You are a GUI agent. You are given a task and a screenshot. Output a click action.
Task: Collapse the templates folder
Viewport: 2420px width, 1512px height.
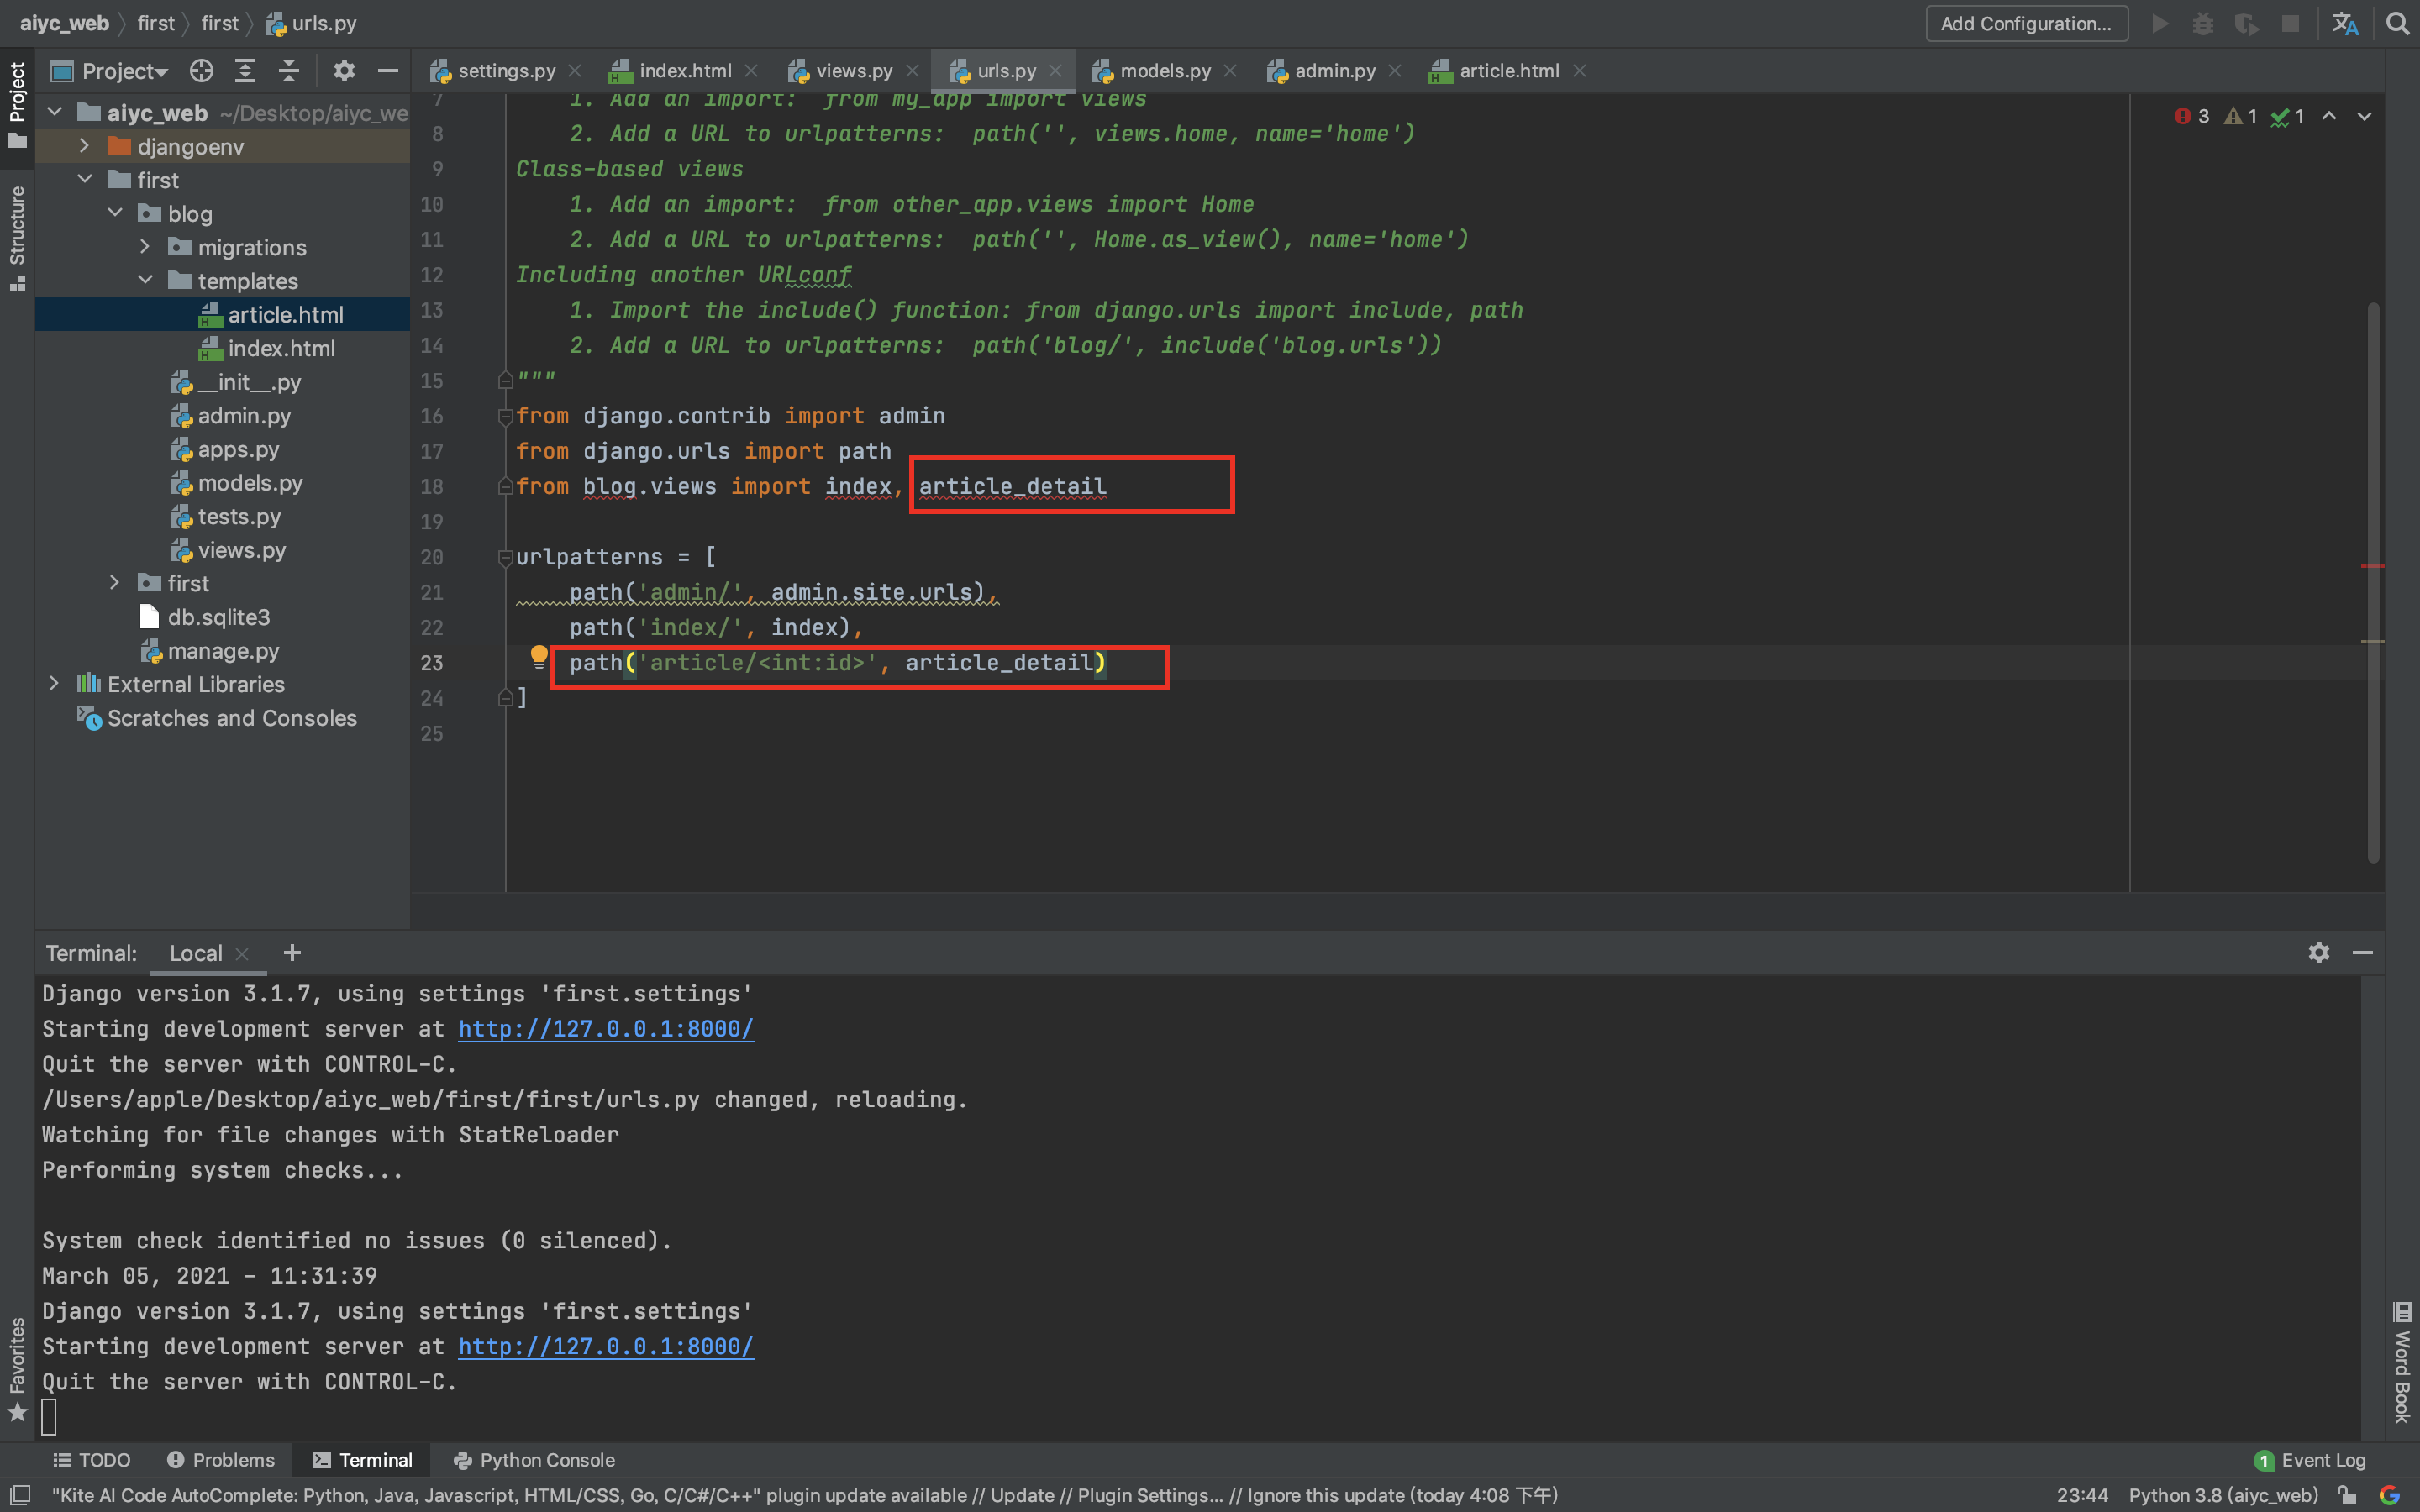(145, 281)
